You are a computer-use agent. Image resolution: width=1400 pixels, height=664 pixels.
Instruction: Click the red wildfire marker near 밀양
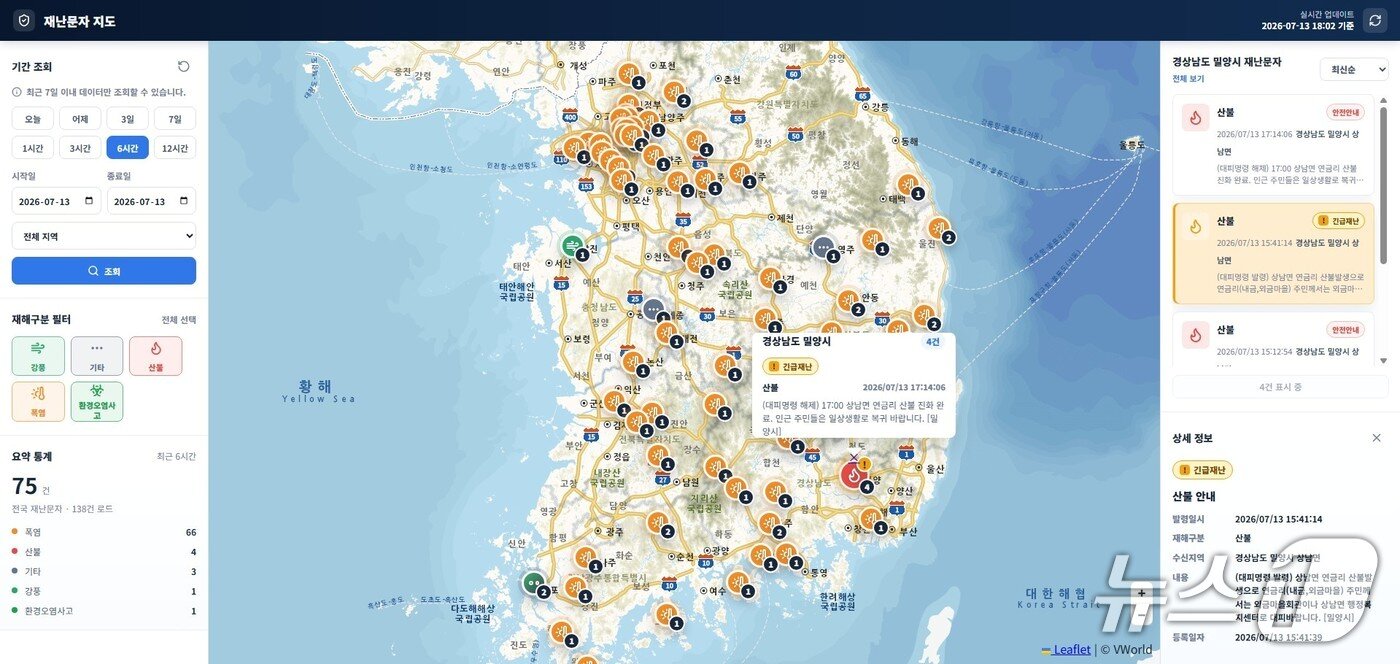[x=854, y=476]
